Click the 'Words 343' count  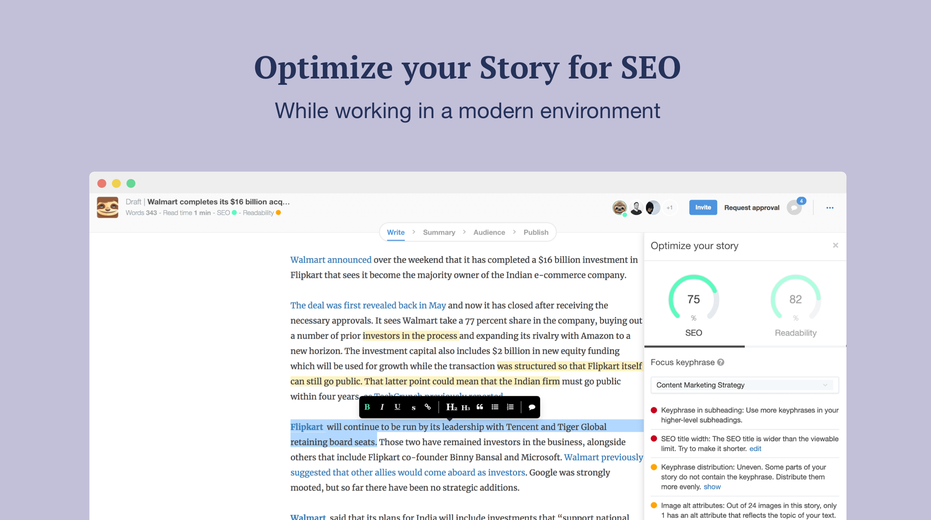click(141, 213)
